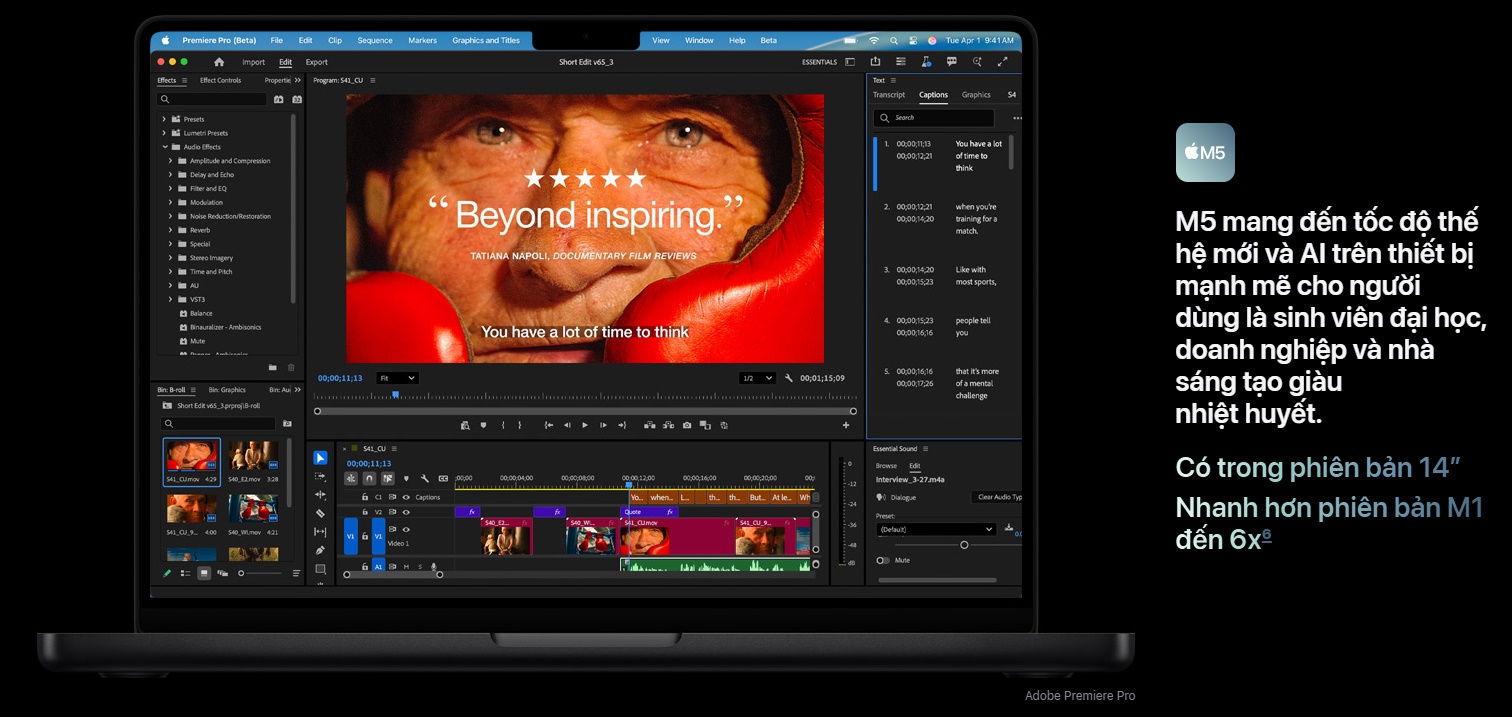This screenshot has height=717, width=1512.
Task: Open the Sequence menu in the menu bar
Action: click(x=375, y=41)
